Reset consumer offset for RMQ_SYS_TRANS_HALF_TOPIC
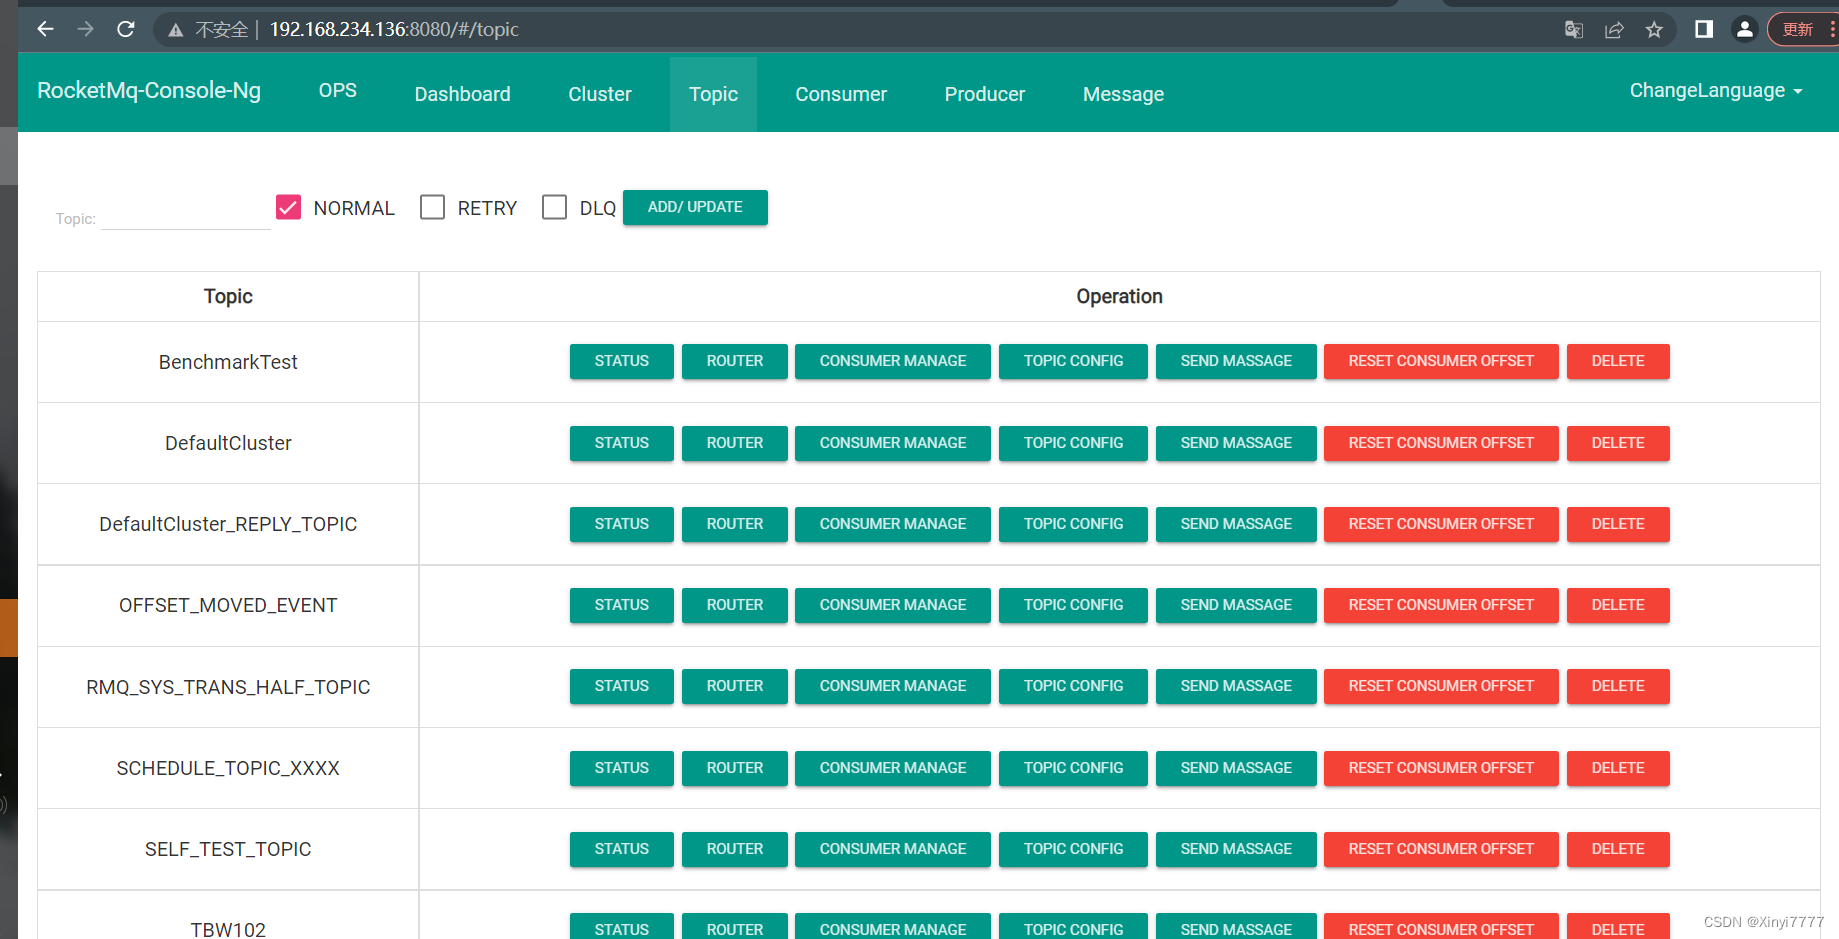 pyautogui.click(x=1441, y=686)
